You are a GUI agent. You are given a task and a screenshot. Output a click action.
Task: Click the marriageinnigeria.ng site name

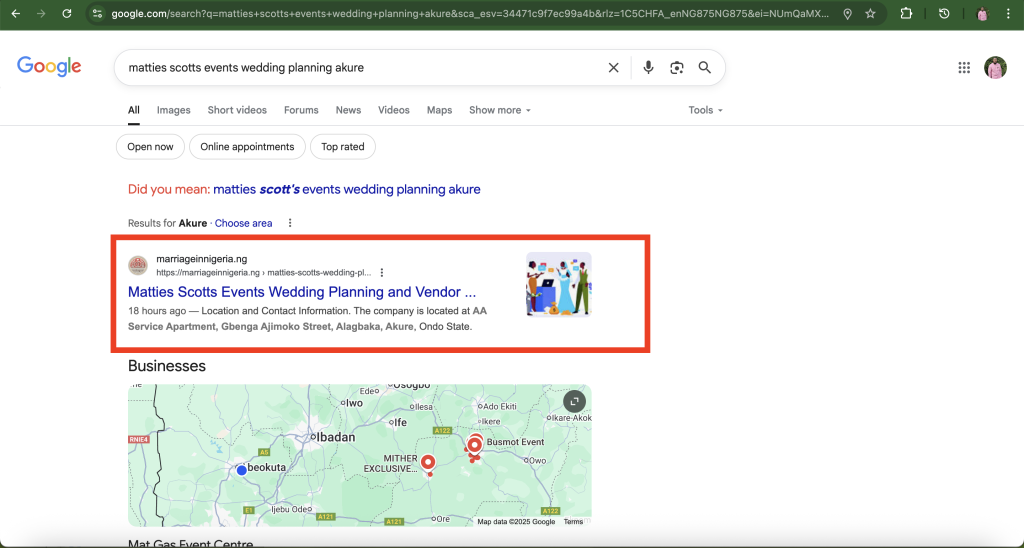click(x=202, y=259)
